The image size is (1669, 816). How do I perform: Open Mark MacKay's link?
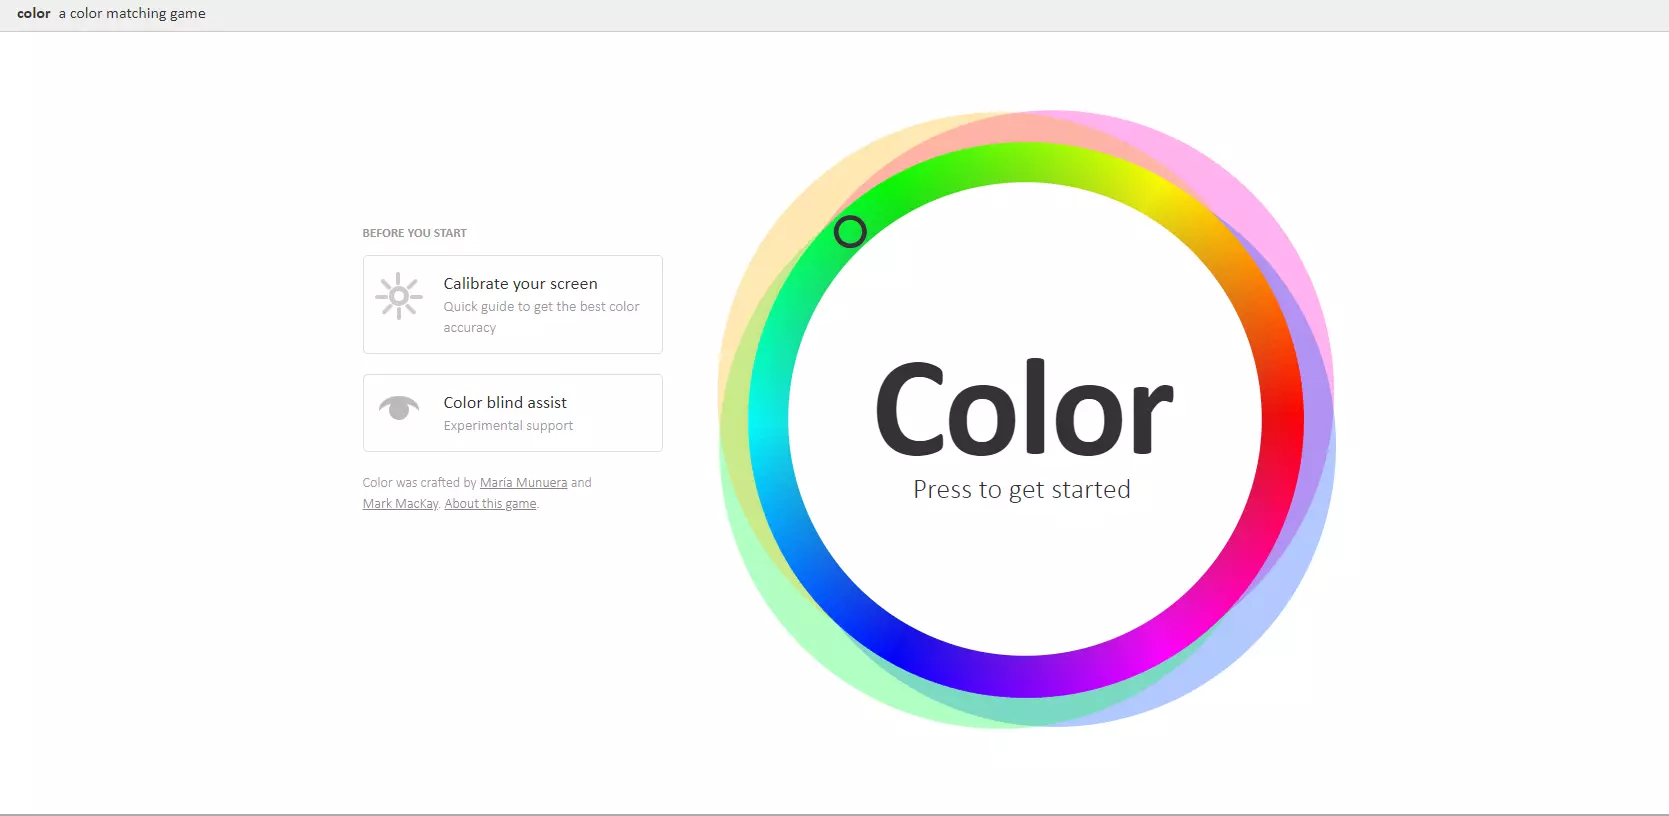coord(400,504)
